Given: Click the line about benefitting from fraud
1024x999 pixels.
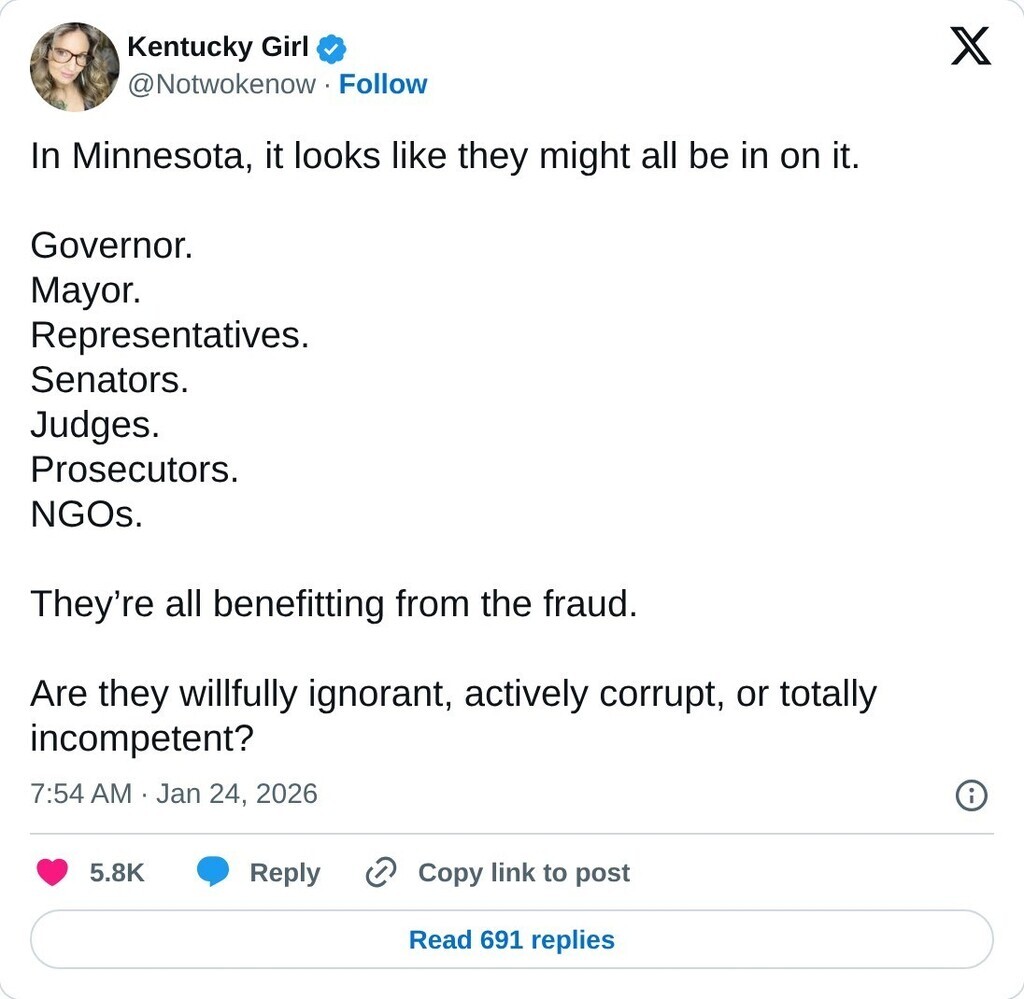Looking at the screenshot, I should coord(333,604).
